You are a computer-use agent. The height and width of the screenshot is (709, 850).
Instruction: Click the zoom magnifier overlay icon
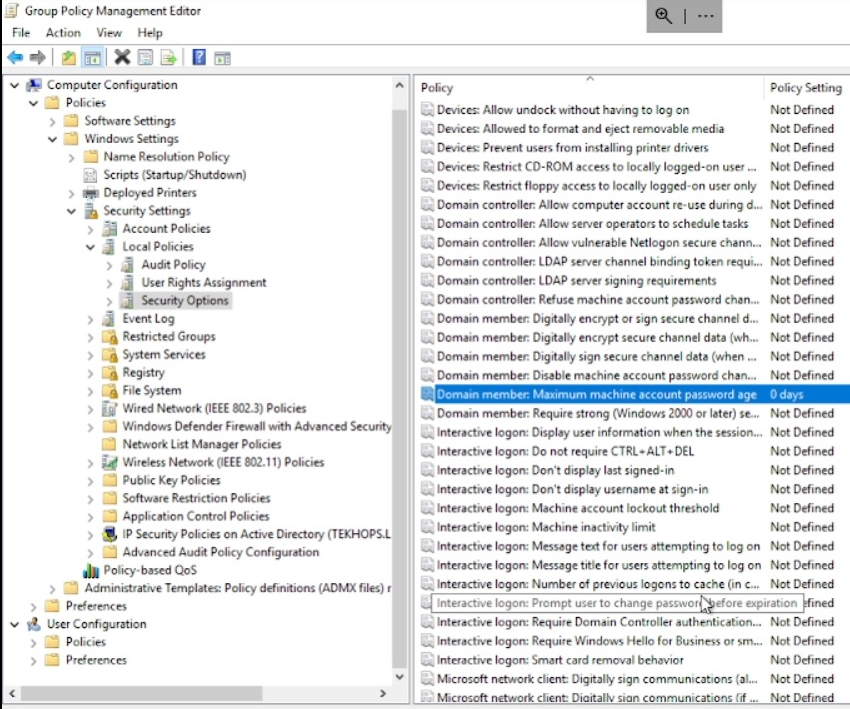(664, 16)
